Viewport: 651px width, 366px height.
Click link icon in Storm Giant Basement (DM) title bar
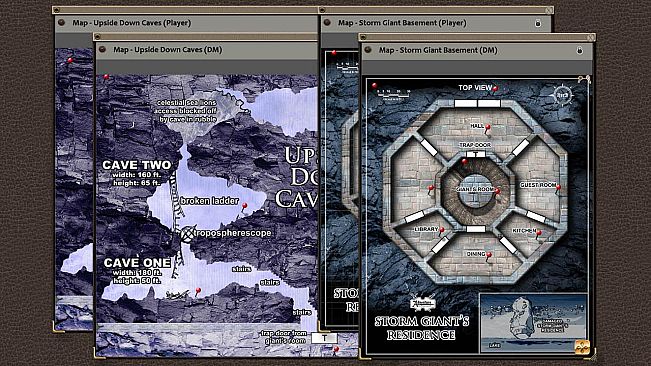tap(368, 50)
